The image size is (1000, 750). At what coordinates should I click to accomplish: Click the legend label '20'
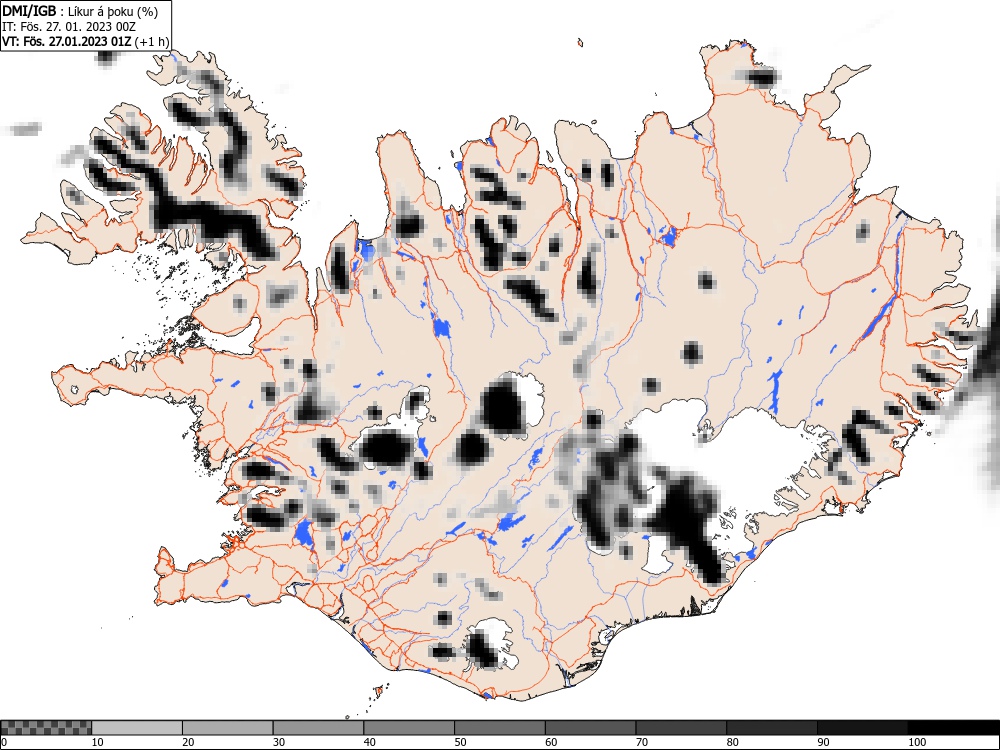coord(188,742)
